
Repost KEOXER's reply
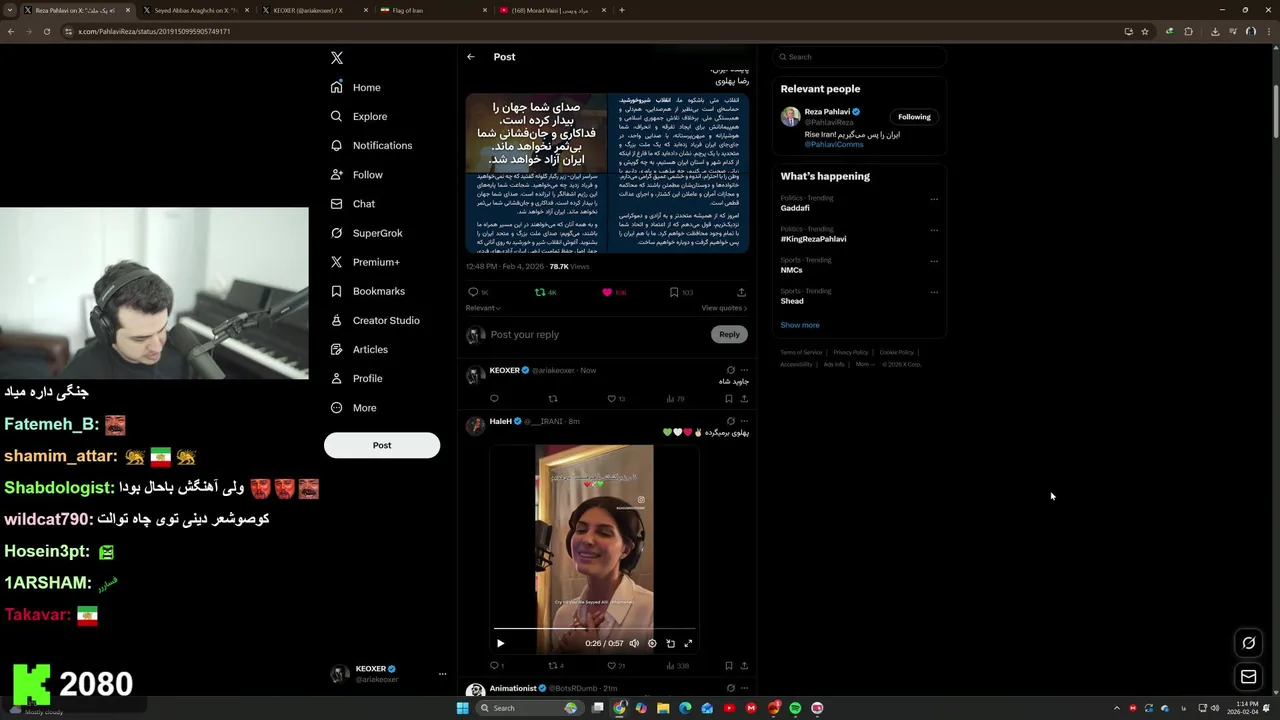[x=552, y=398]
